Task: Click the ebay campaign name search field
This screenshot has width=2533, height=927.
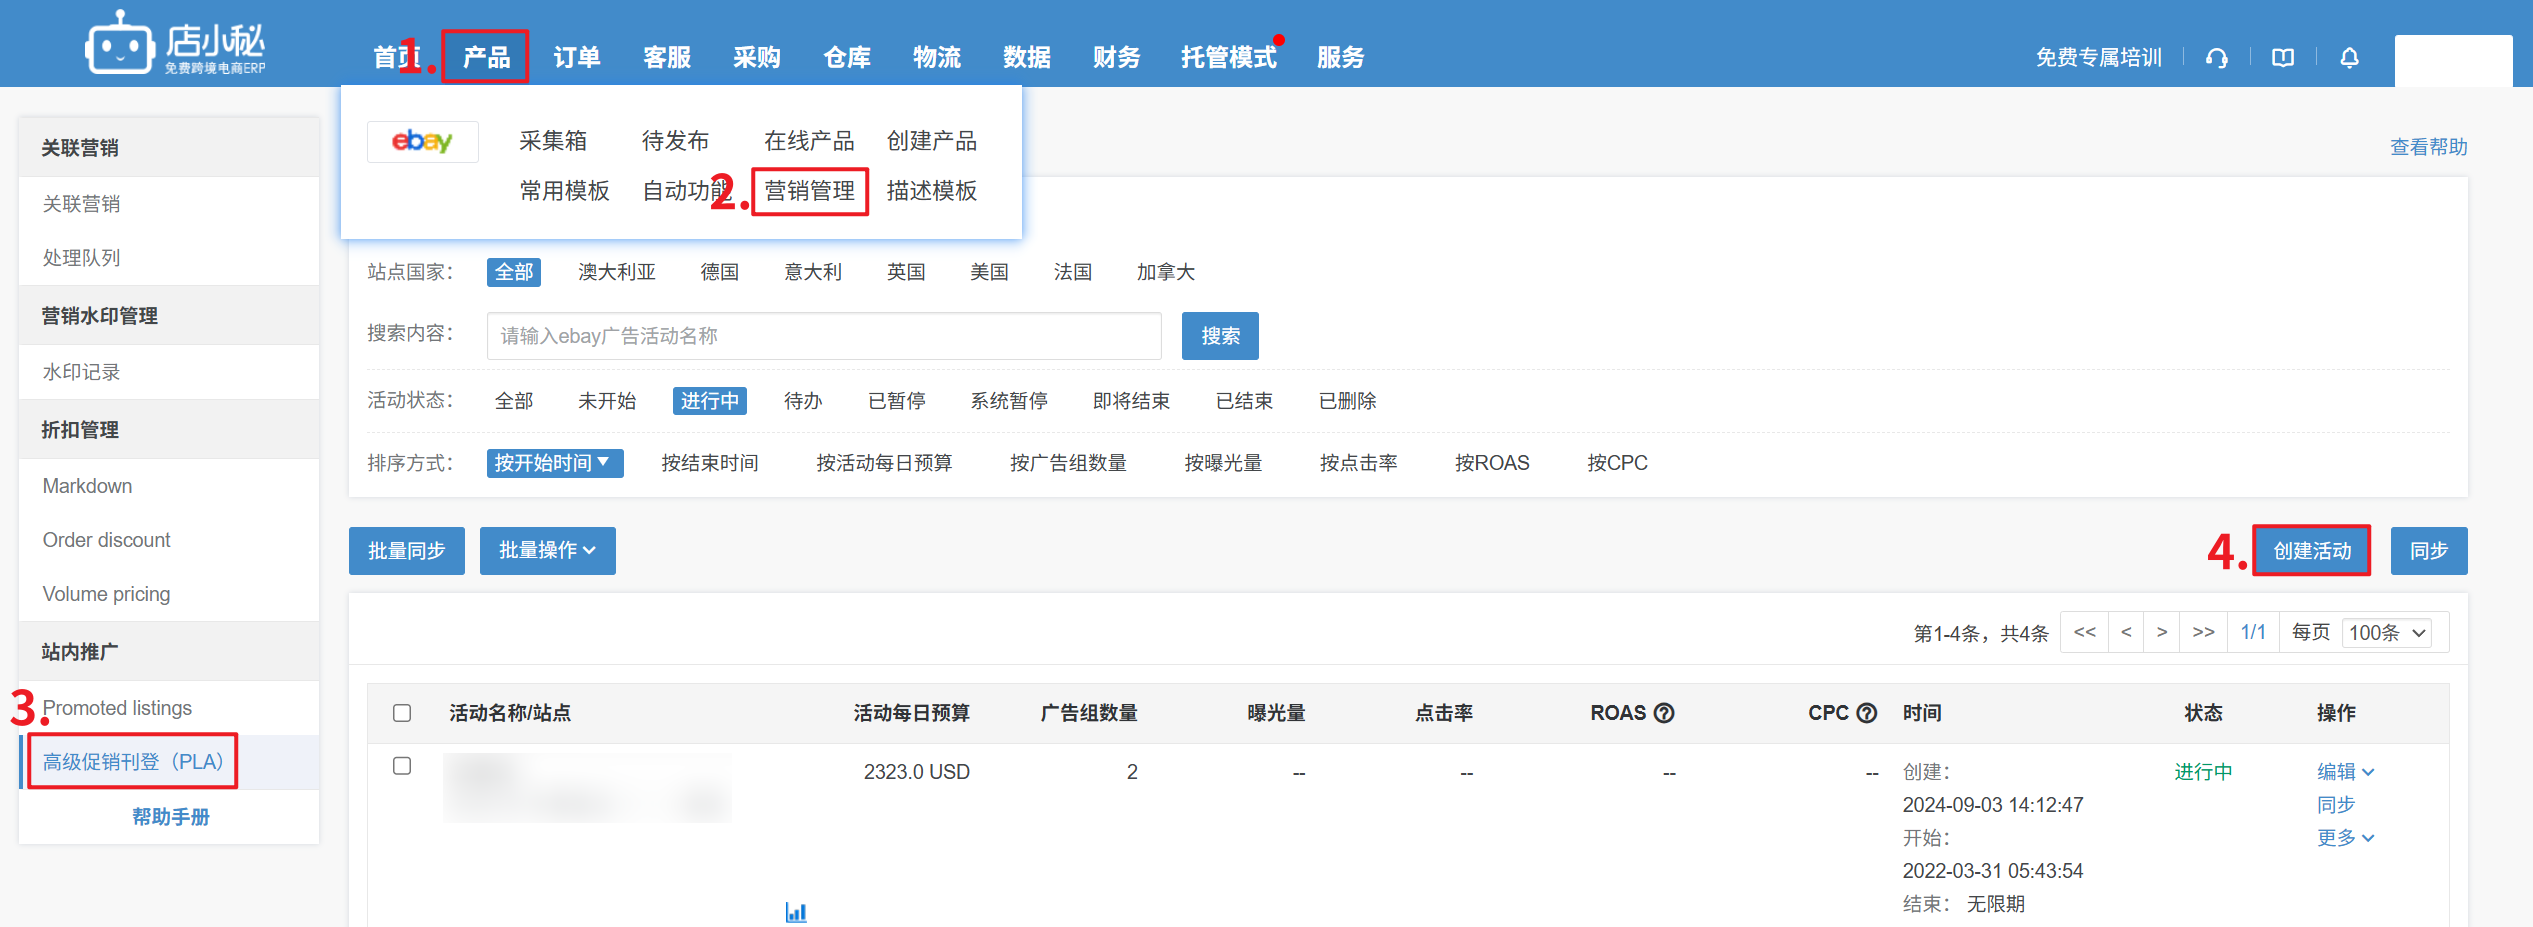Action: pos(823,336)
